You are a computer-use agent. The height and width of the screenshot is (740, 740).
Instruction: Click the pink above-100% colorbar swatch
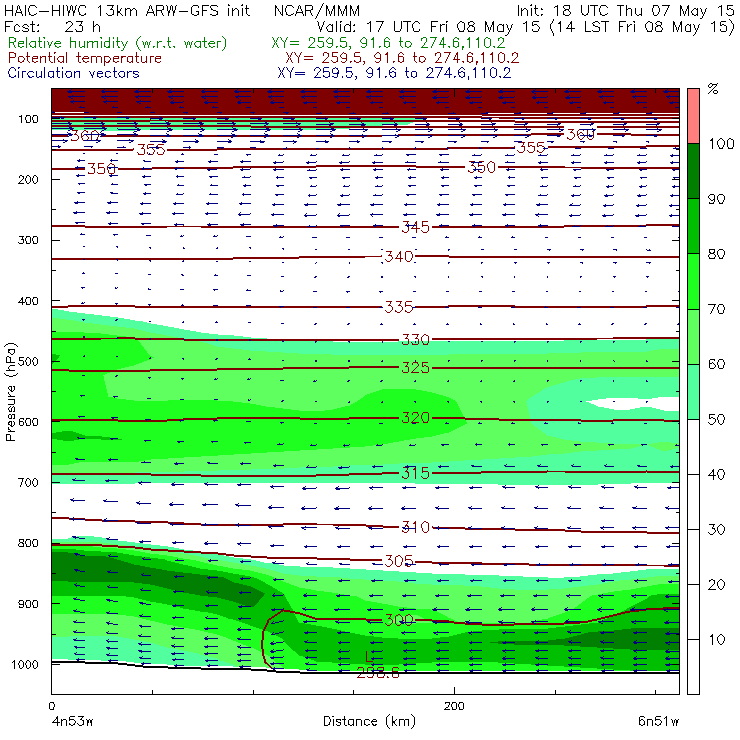tap(693, 116)
